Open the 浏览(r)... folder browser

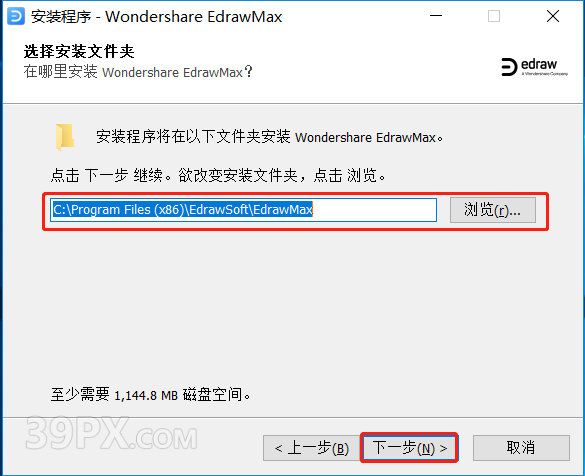493,210
